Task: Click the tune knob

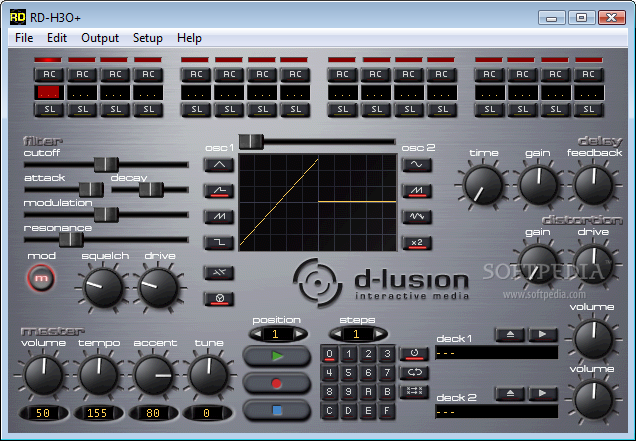Action: coord(208,375)
